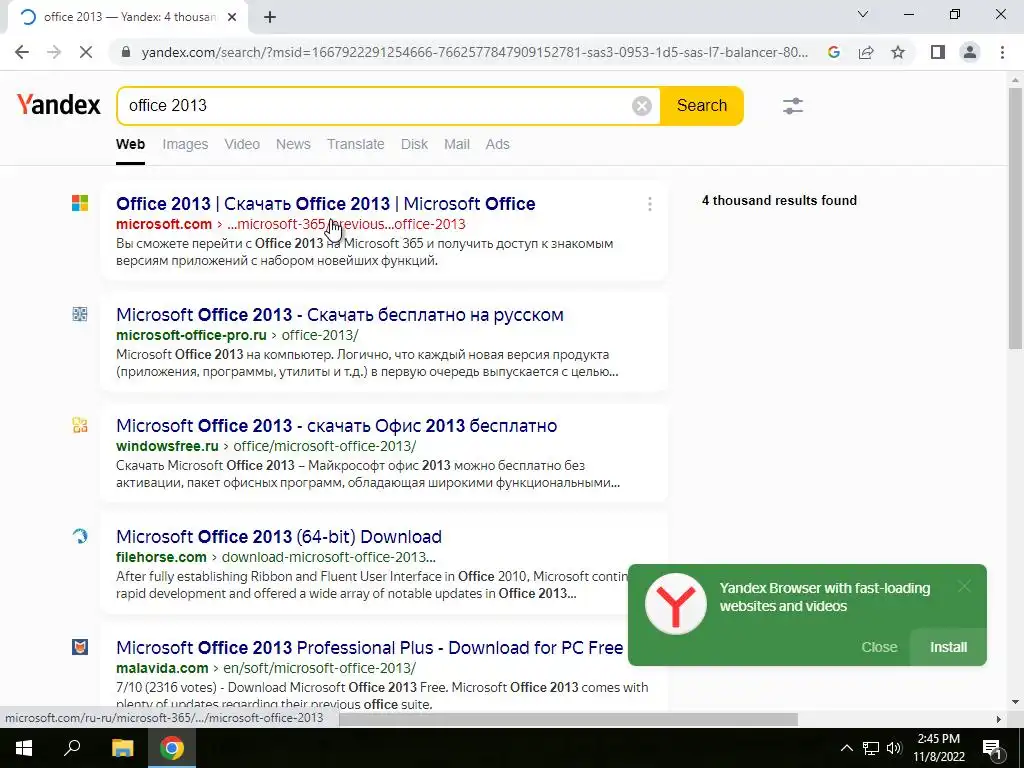Open the network tray icon
This screenshot has width=1024, height=768.
[x=871, y=748]
